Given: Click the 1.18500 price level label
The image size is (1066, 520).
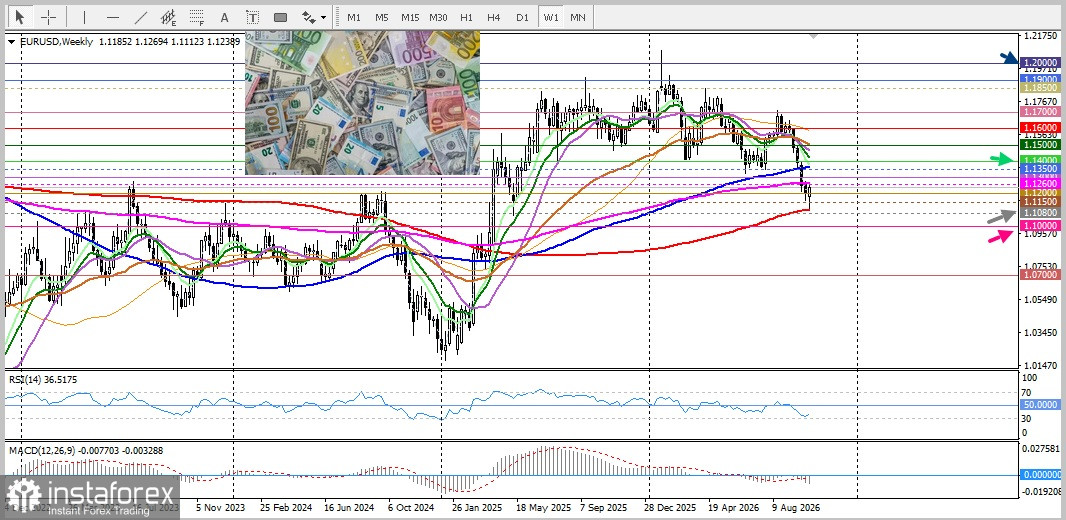Looking at the screenshot, I should coord(1040,88).
